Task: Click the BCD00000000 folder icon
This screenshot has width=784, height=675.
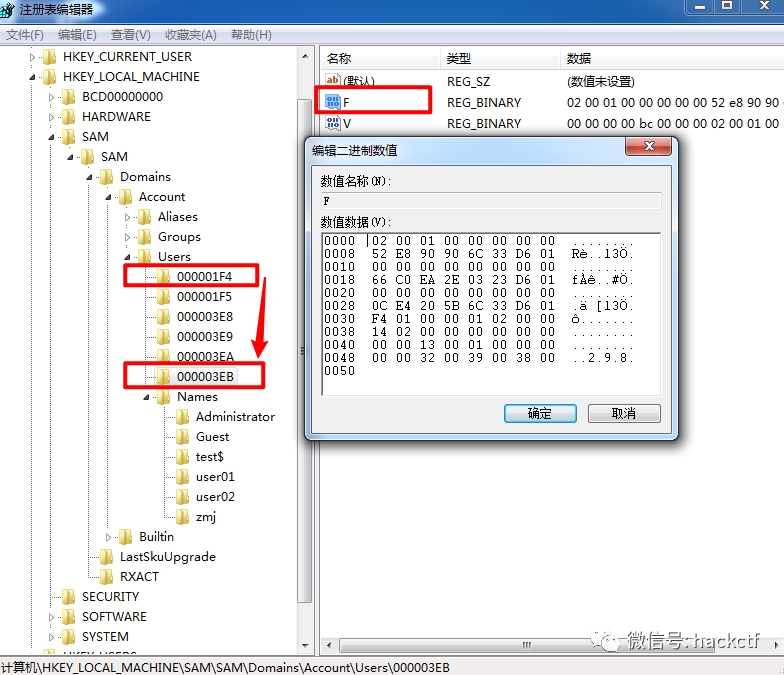Action: (x=68, y=97)
